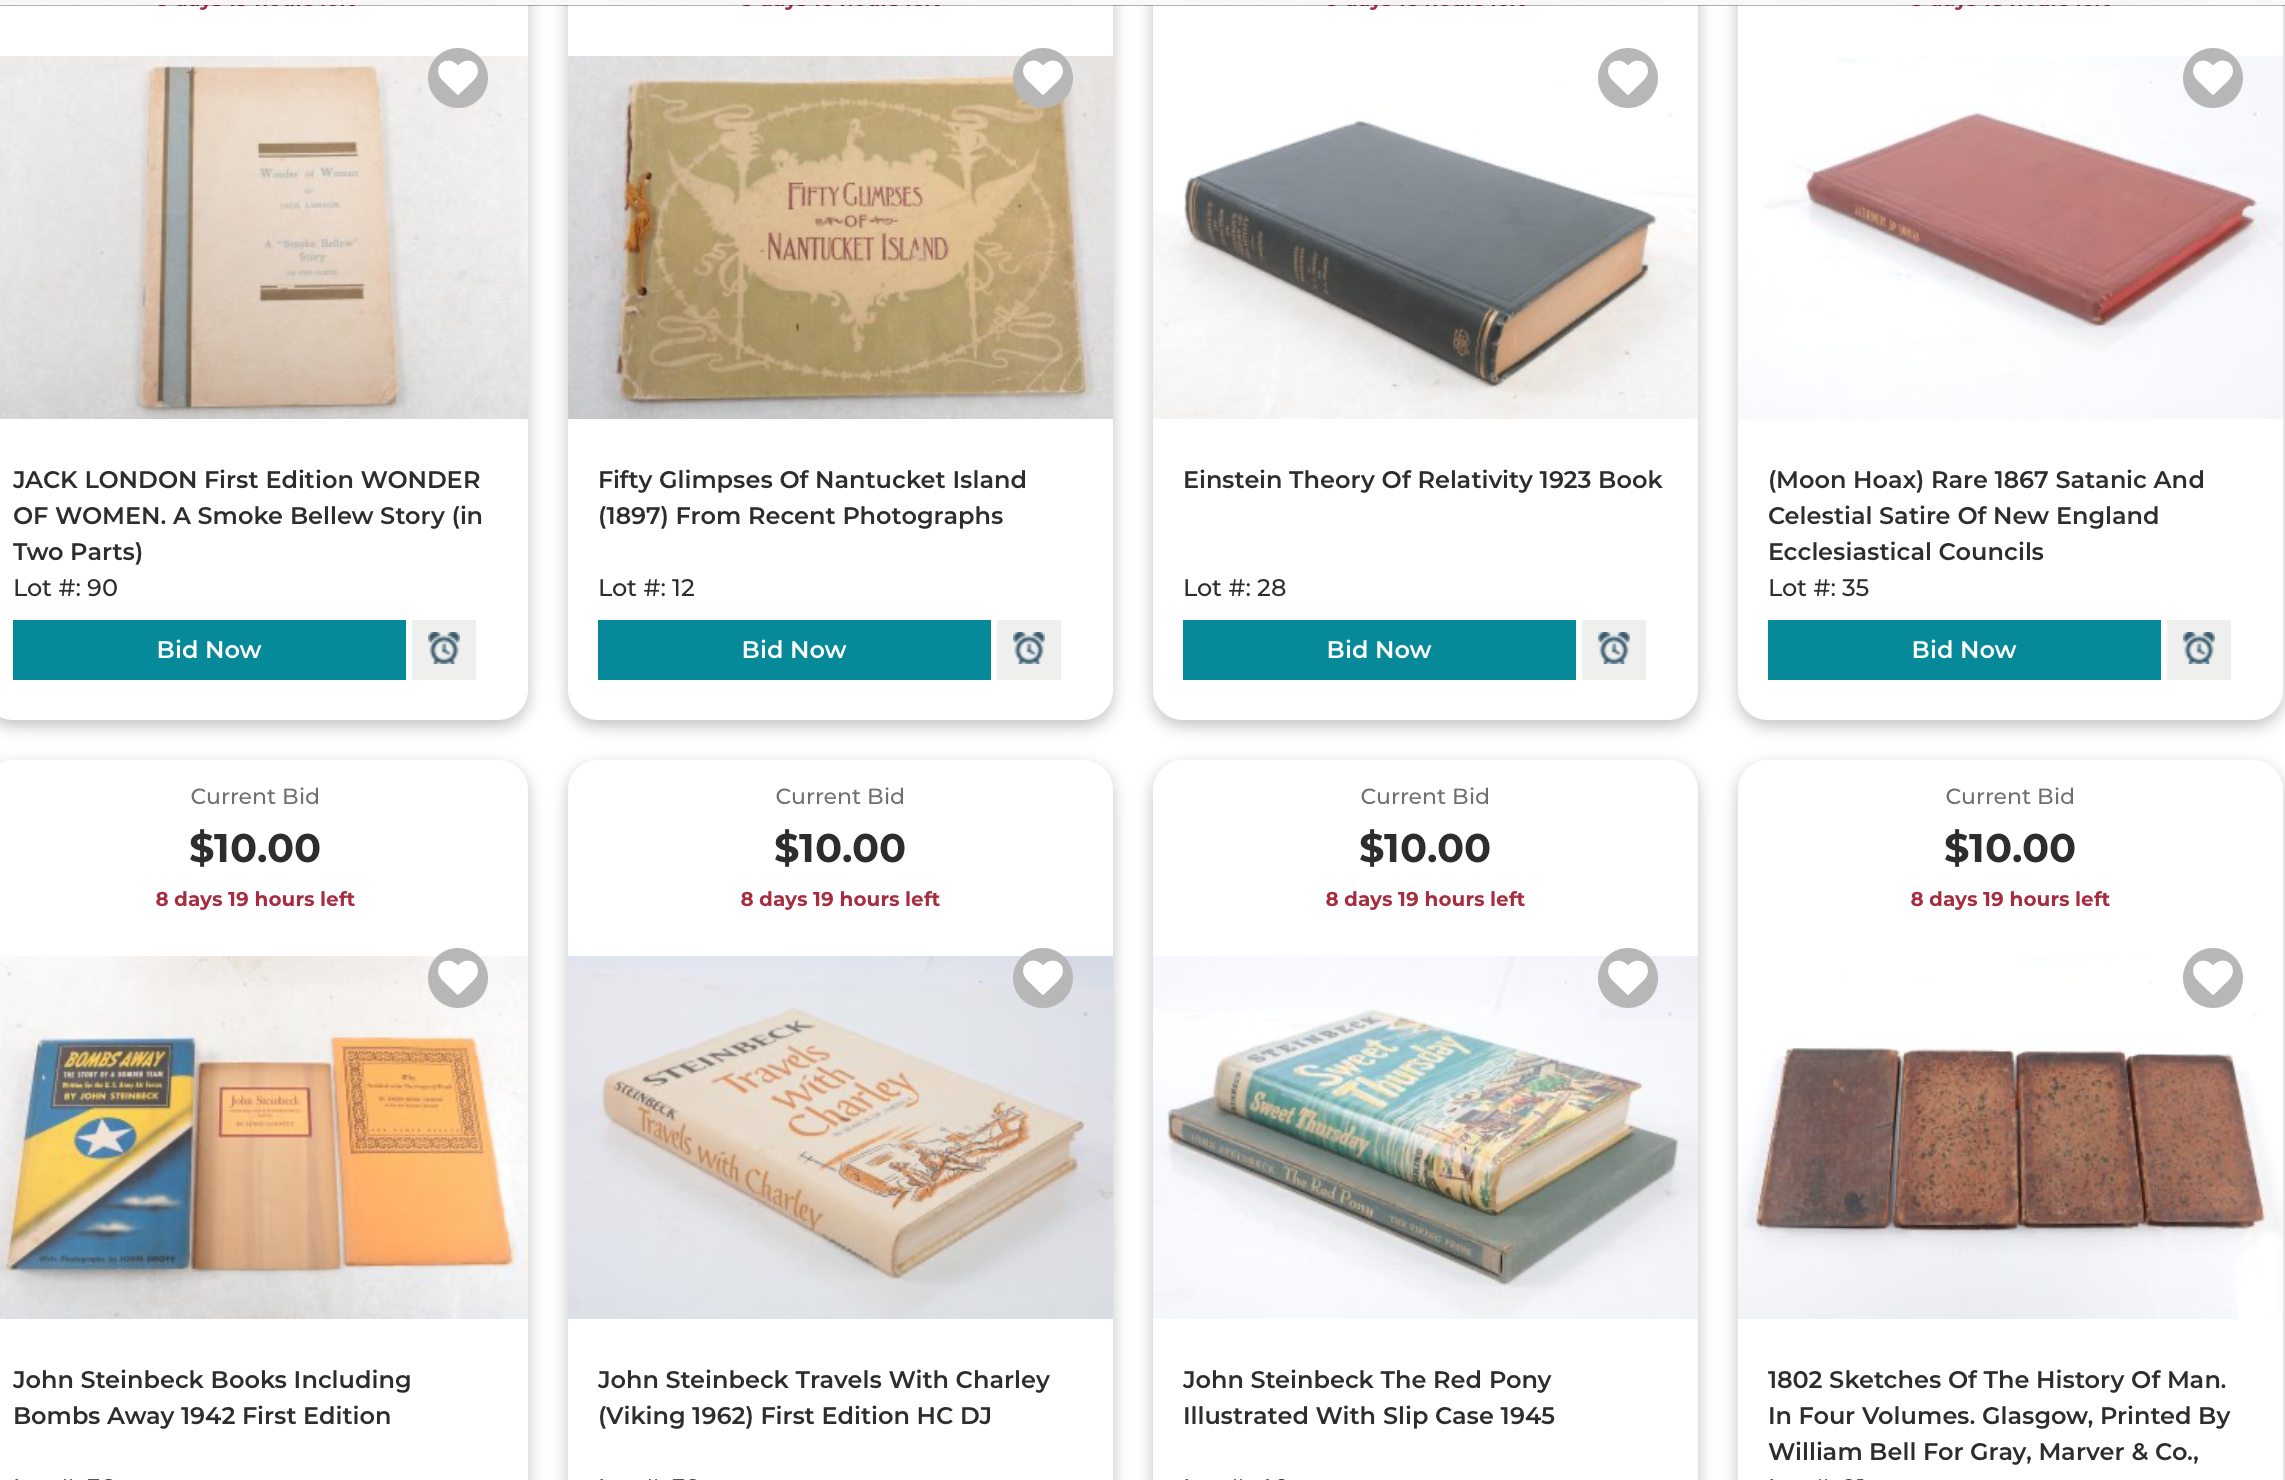This screenshot has width=2285, height=1480.
Task: Toggle heart on Fifty Glimpses of Nantucket Island
Action: (x=1043, y=78)
